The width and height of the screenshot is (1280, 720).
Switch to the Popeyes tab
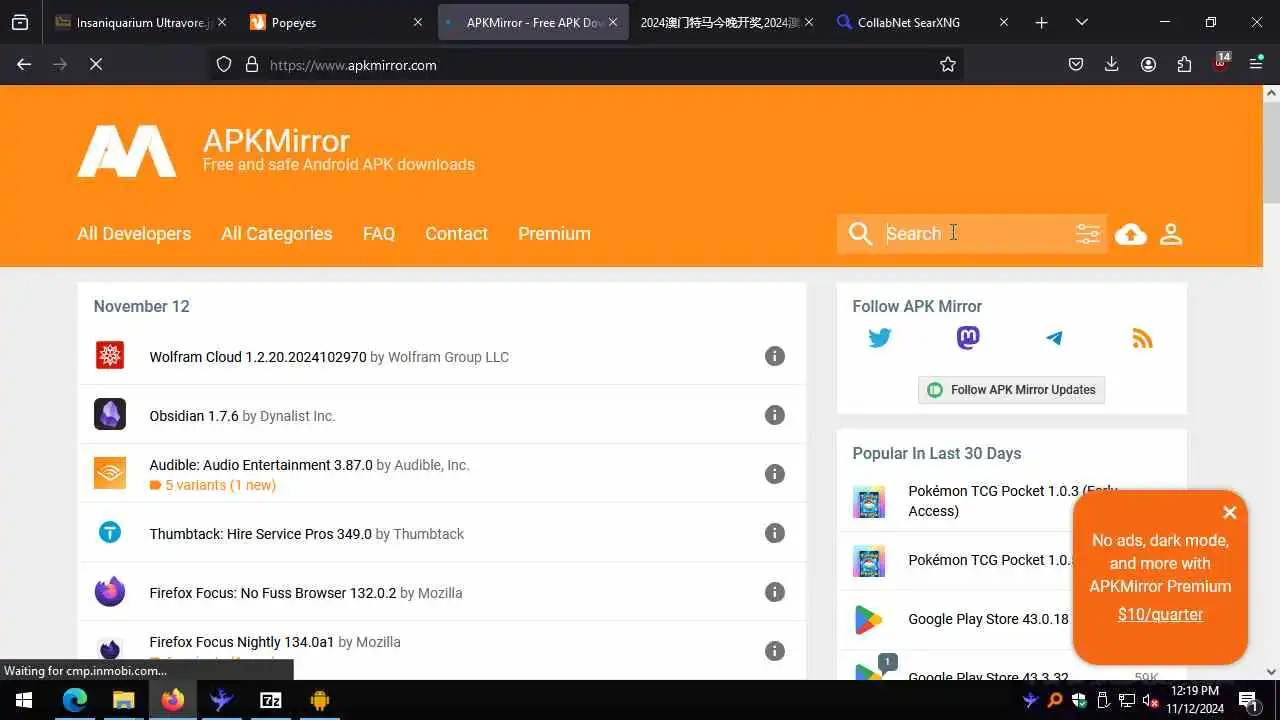coord(336,22)
